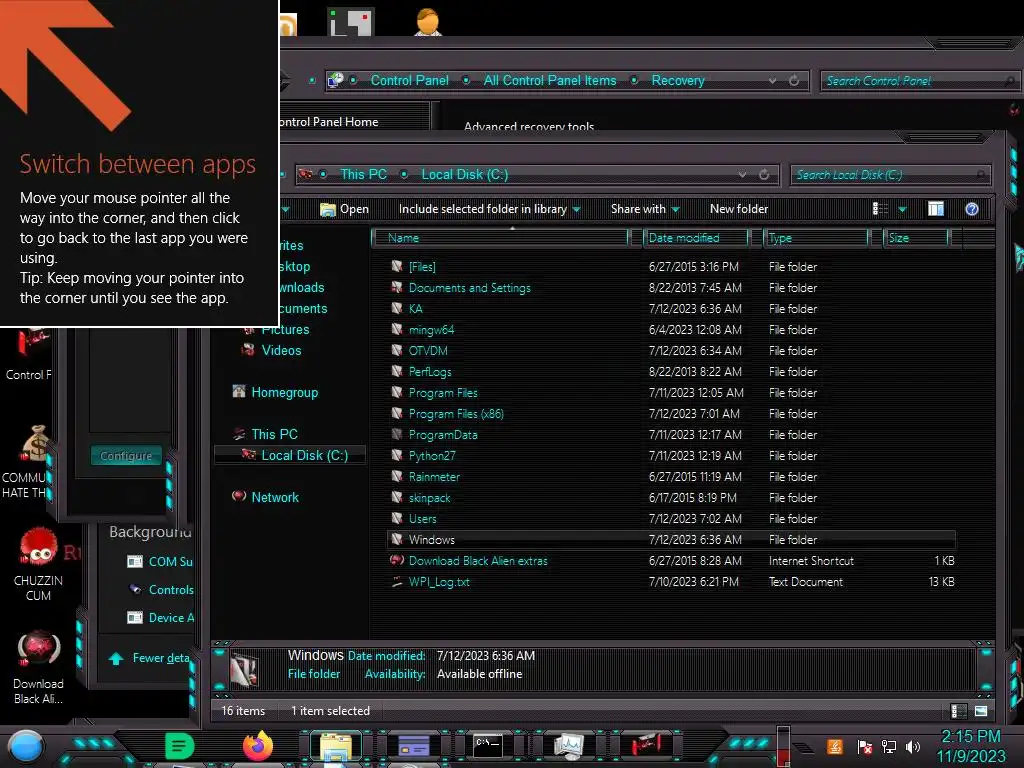The height and width of the screenshot is (768, 1024).
Task: Expand the Local Disk address history dropdown
Action: (x=742, y=174)
